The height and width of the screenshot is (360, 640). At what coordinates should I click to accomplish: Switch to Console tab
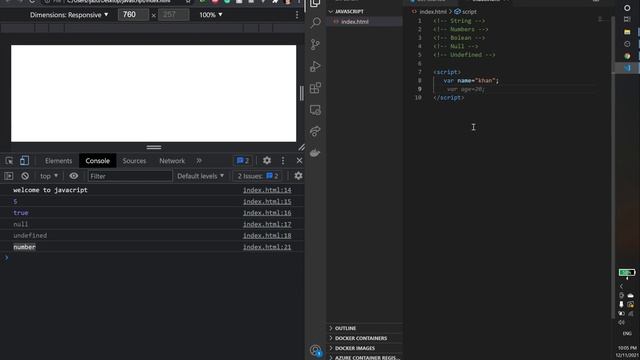click(x=98, y=161)
